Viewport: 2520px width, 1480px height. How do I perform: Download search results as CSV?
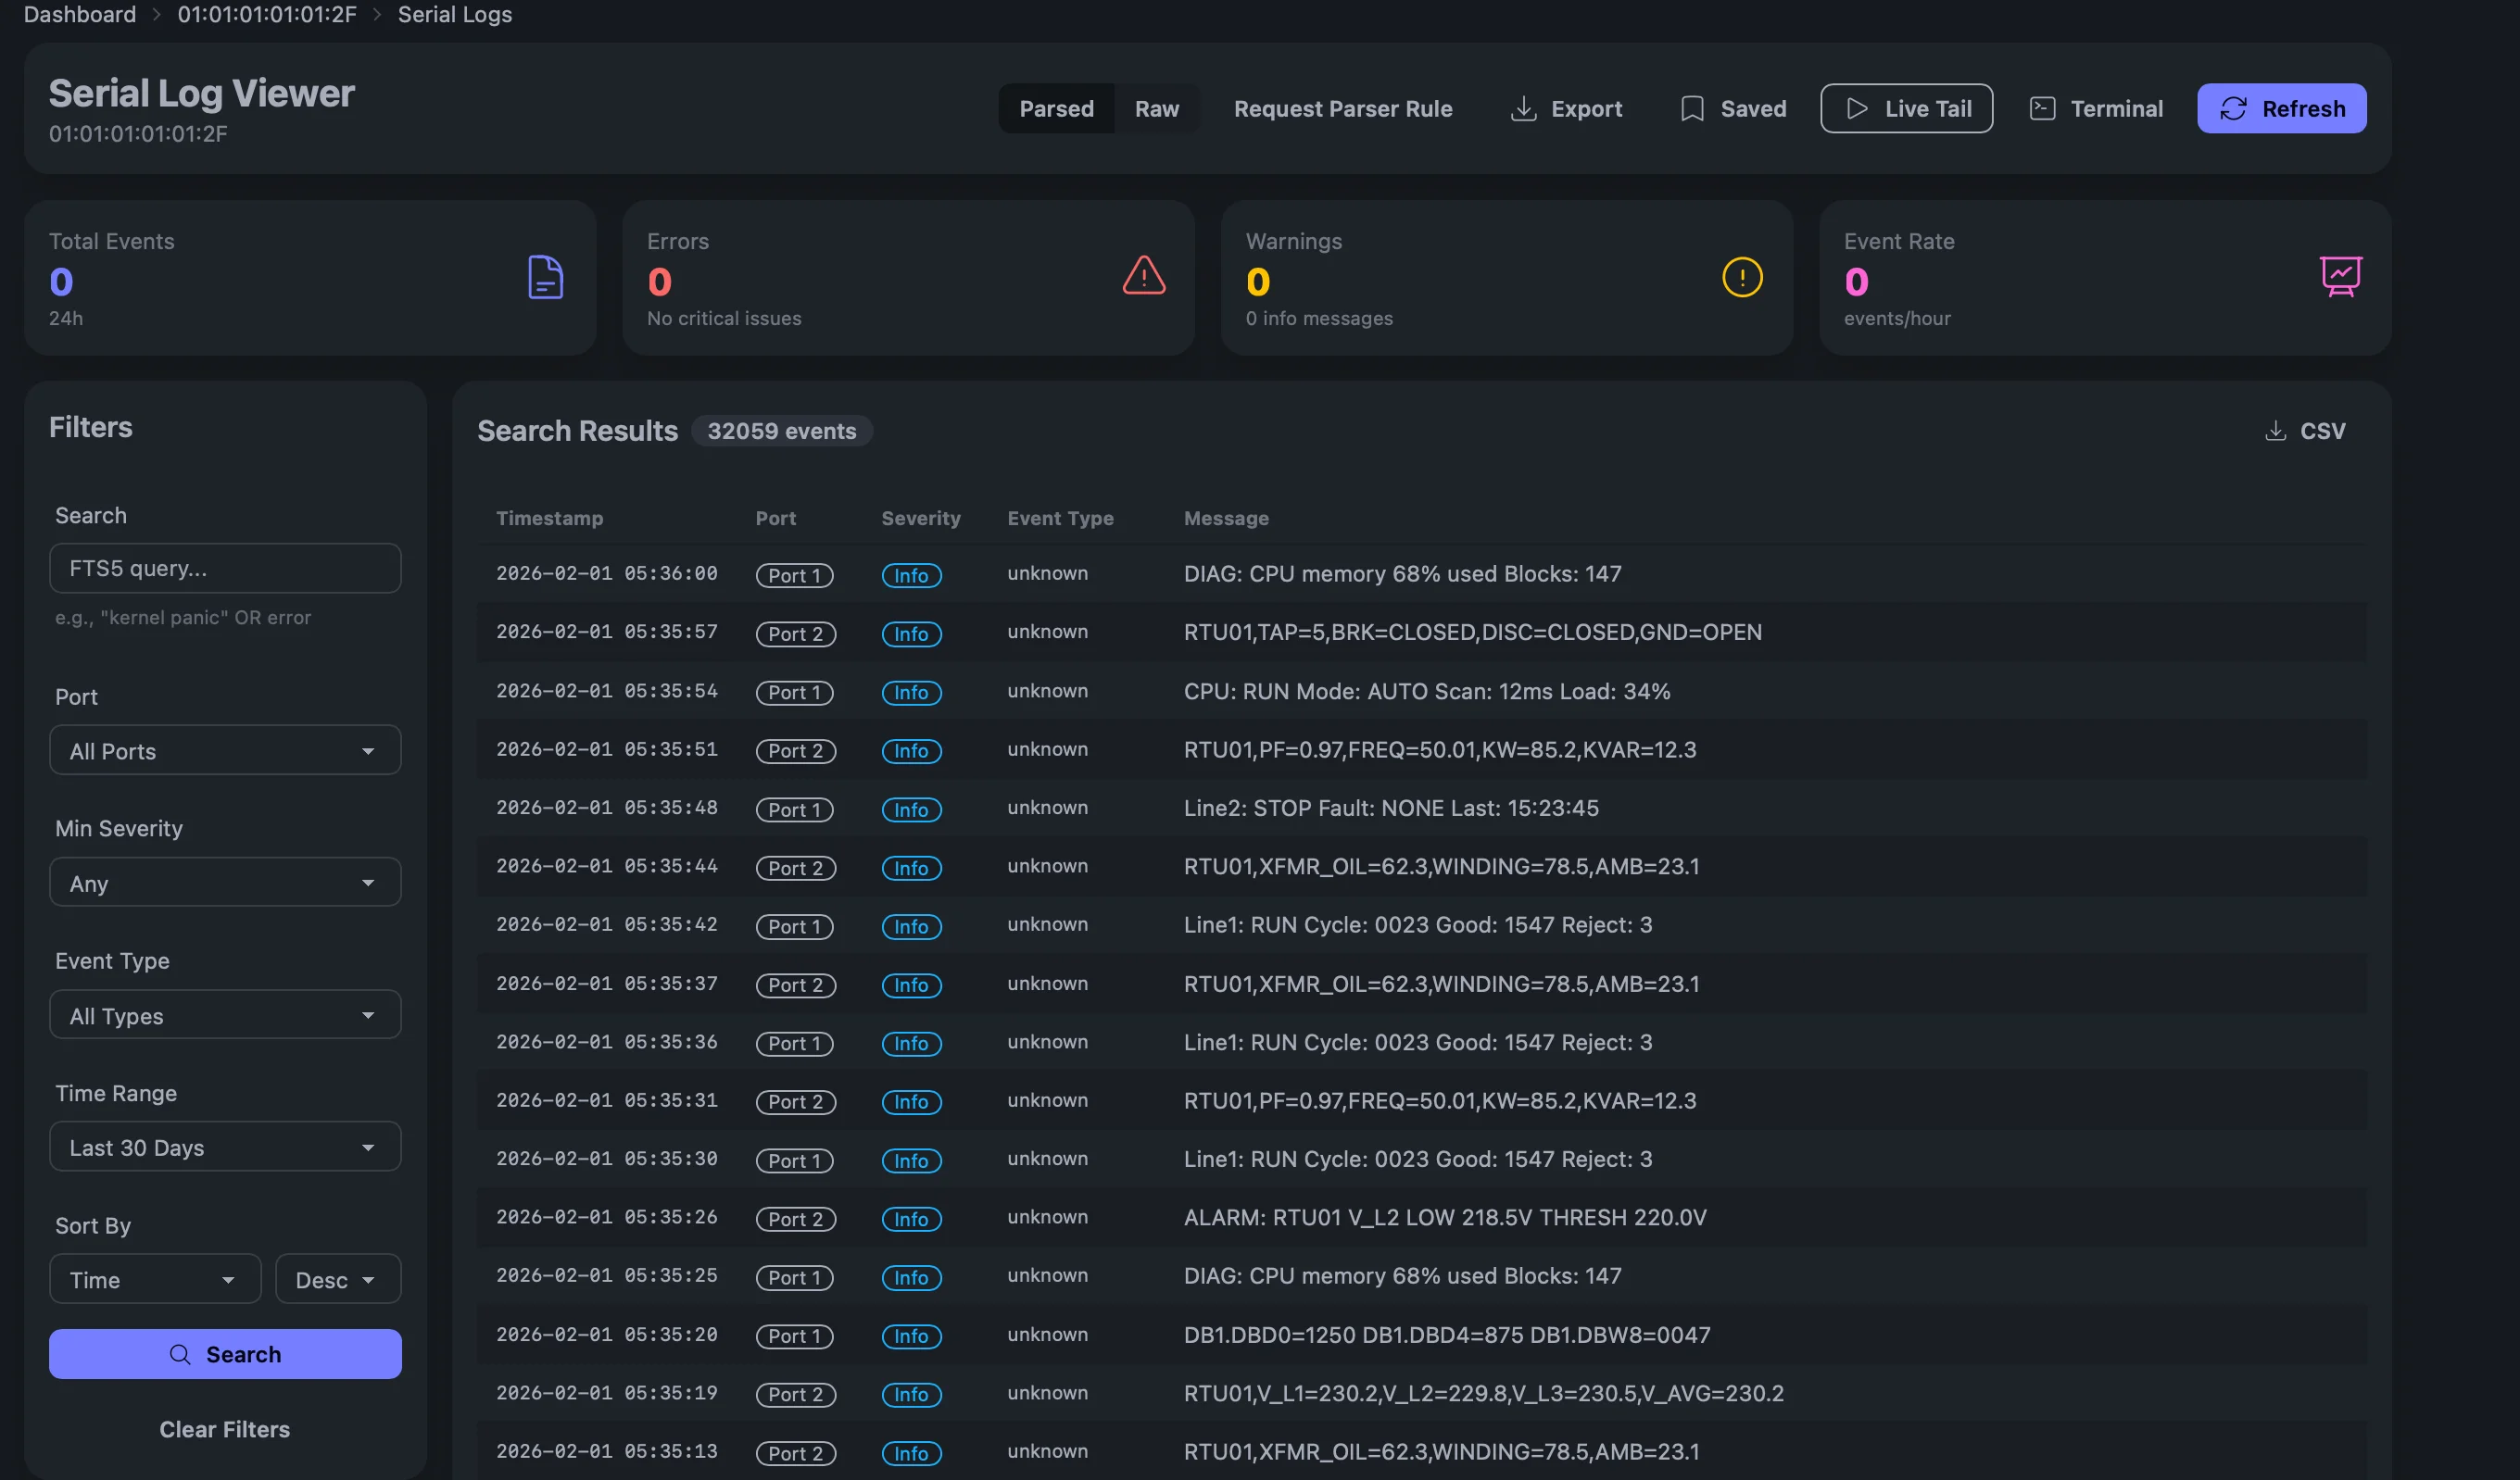(2305, 430)
